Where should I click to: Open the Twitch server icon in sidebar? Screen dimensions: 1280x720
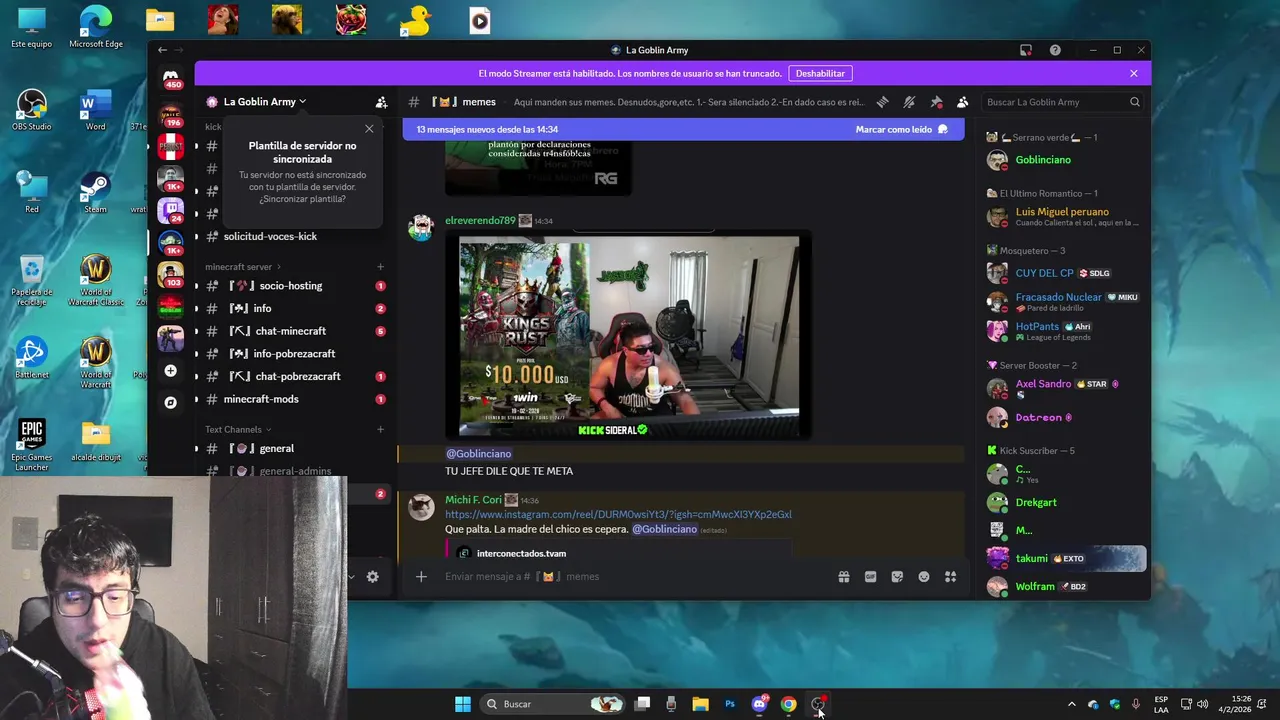tap(170, 209)
